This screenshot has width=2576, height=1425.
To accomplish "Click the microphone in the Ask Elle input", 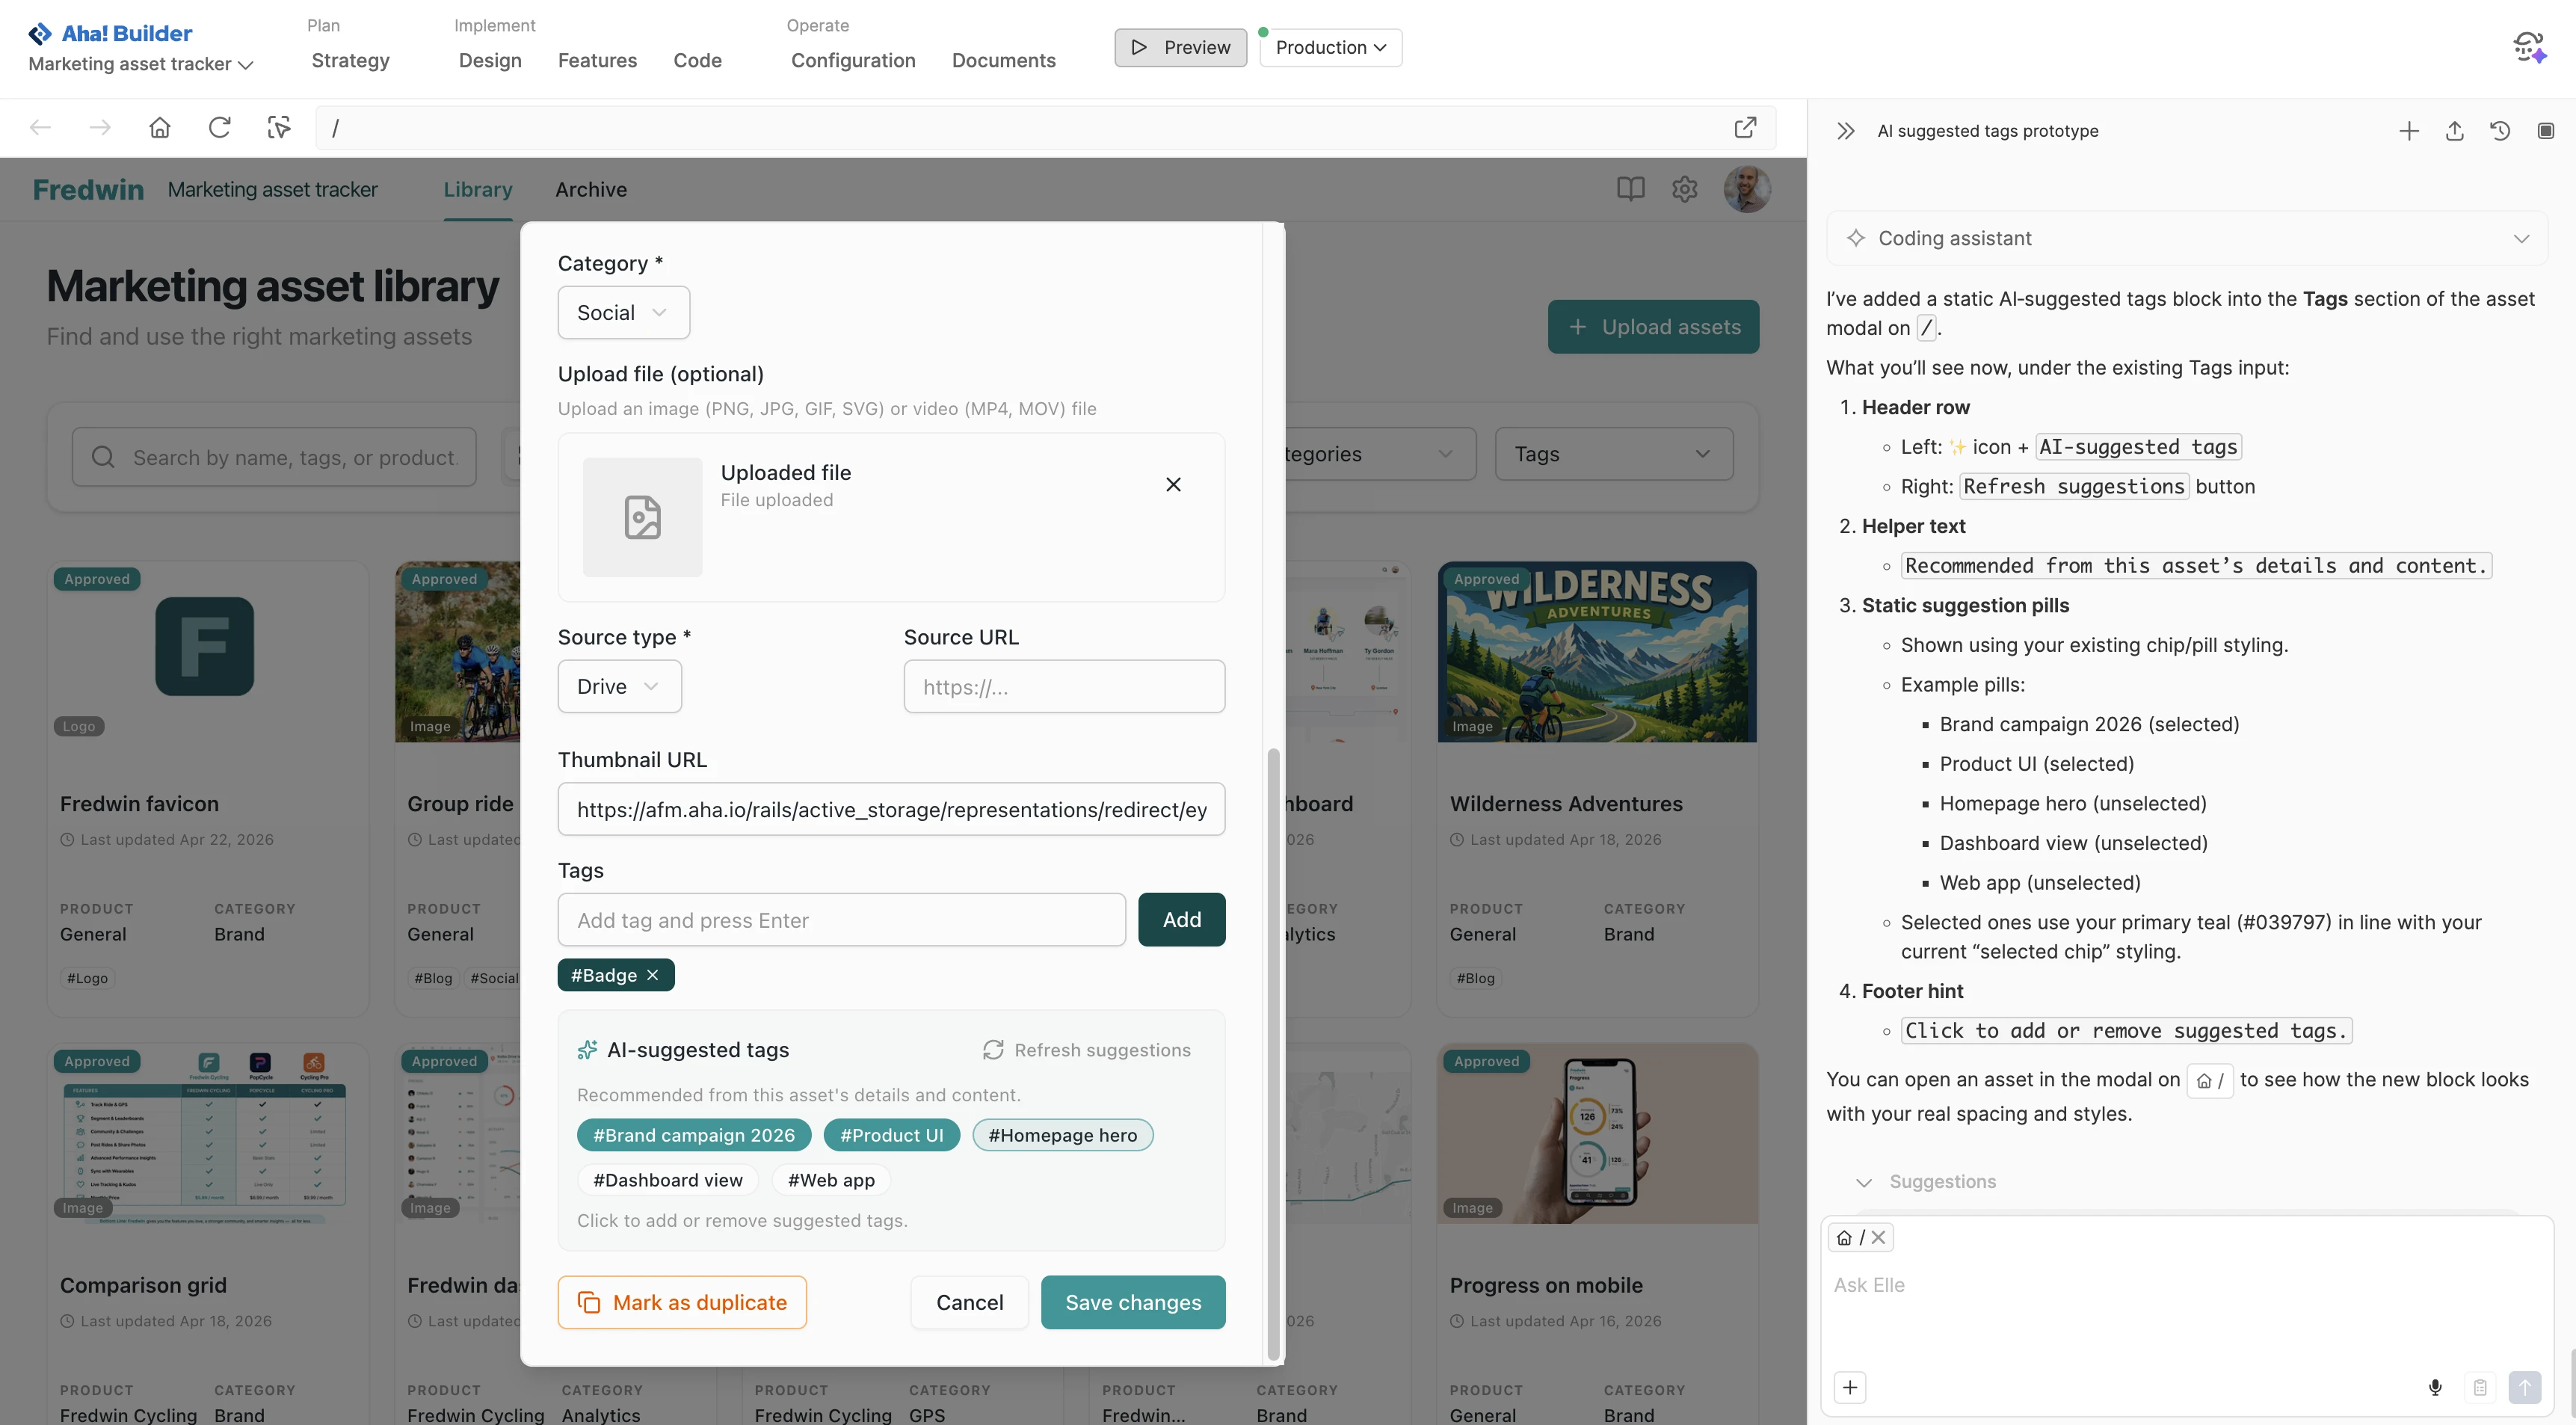I will pyautogui.click(x=2436, y=1387).
